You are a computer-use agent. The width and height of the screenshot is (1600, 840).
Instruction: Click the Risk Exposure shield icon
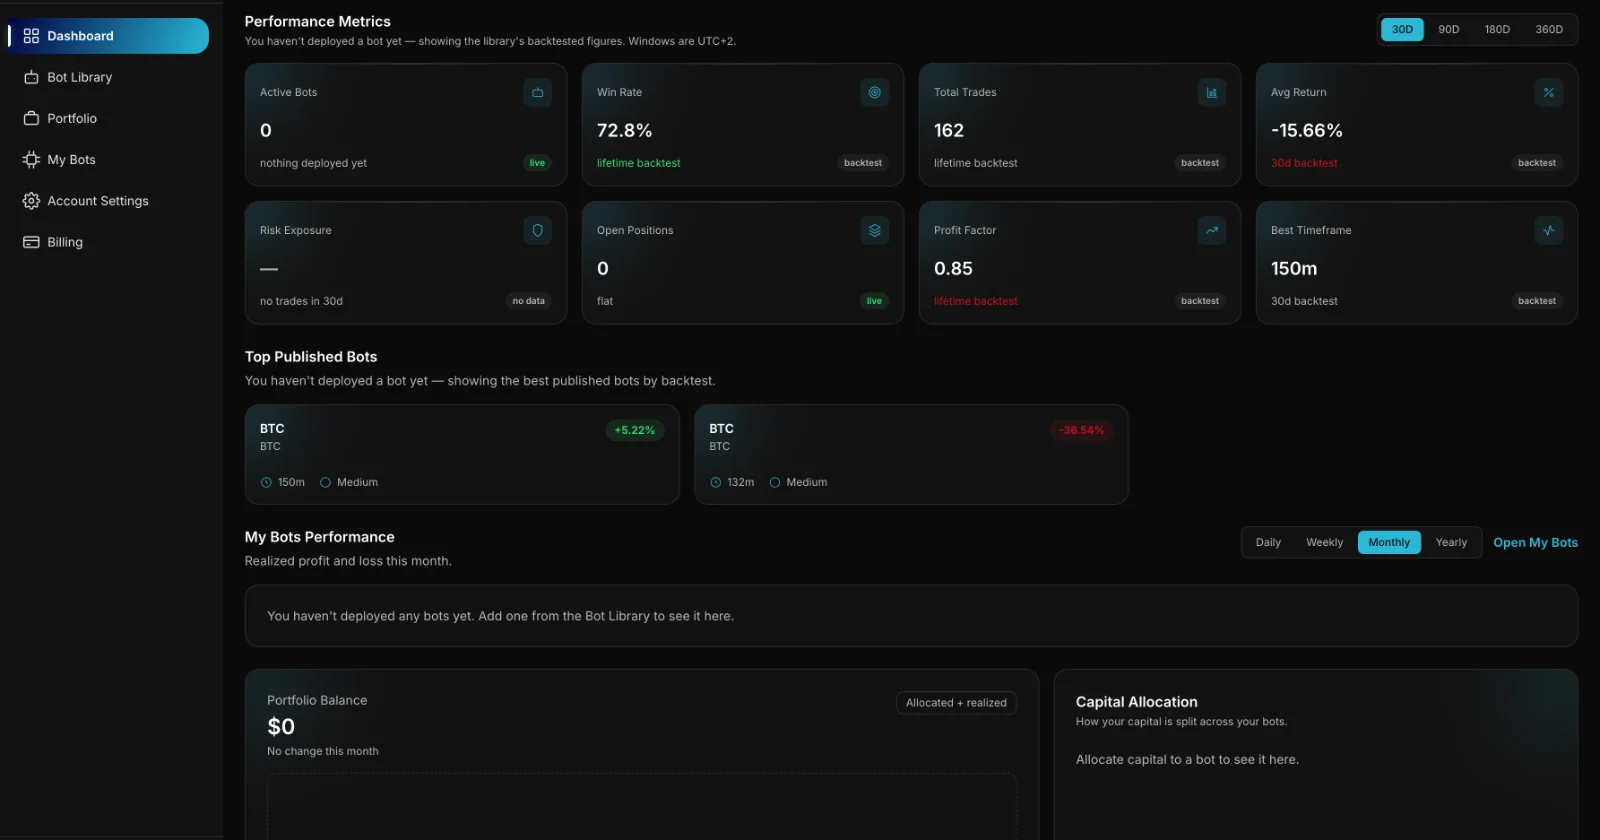click(537, 230)
